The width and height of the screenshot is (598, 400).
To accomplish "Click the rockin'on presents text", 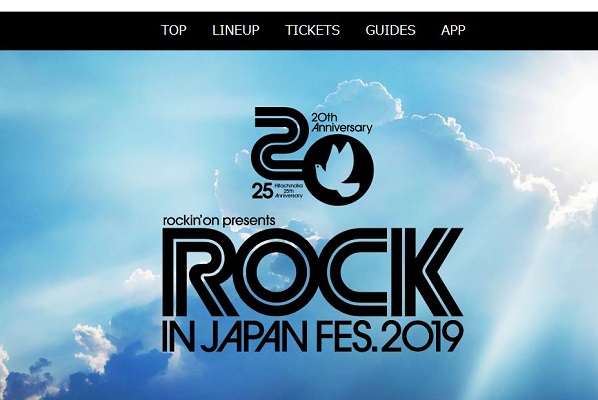I will click(219, 221).
